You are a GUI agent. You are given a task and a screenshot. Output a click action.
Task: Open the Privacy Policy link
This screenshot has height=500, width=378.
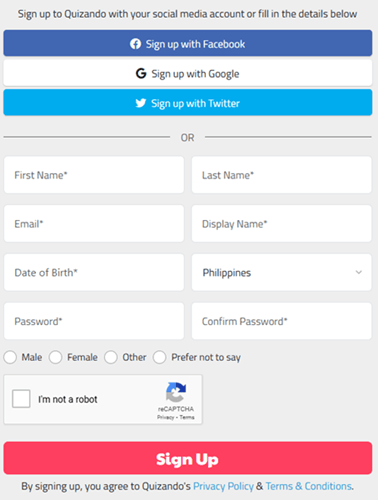(x=223, y=486)
